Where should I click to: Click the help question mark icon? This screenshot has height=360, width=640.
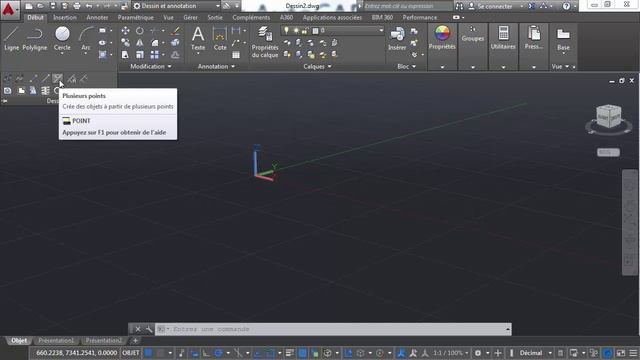[x=566, y=6]
